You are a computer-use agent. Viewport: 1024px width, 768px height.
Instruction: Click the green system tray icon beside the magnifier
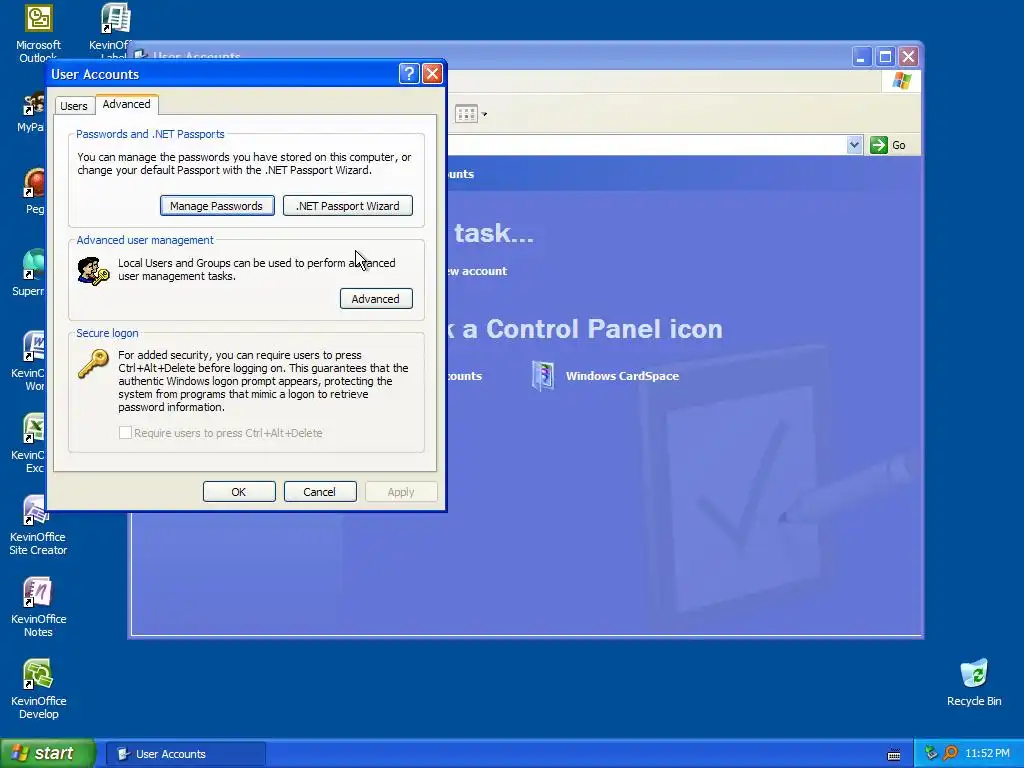click(x=931, y=753)
